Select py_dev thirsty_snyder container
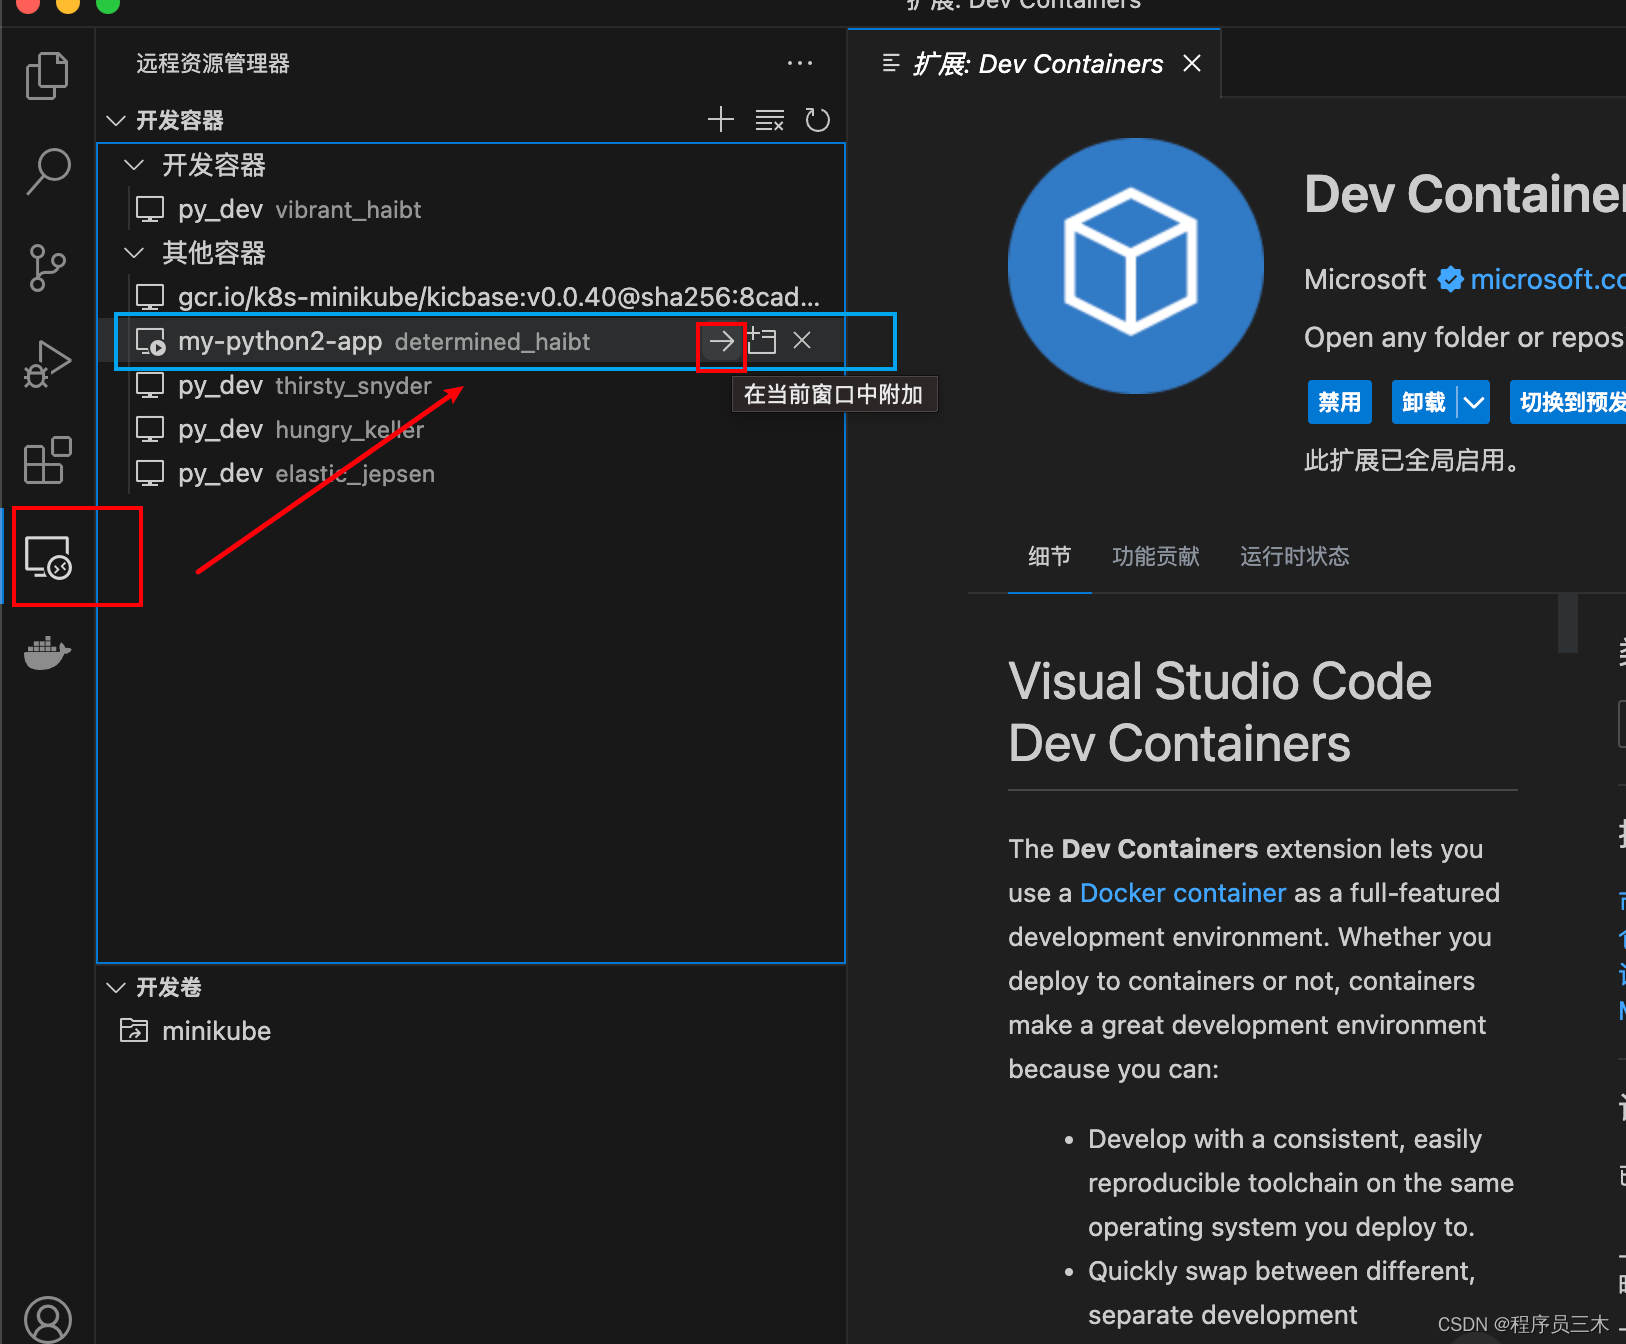This screenshot has height=1344, width=1626. tap(471, 385)
